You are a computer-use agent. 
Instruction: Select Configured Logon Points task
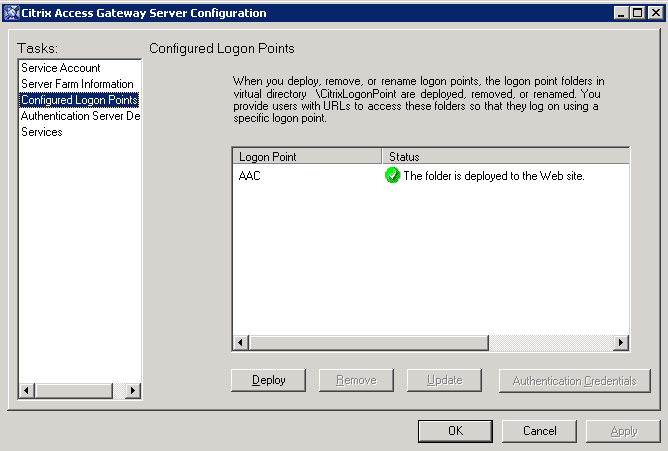(x=79, y=100)
